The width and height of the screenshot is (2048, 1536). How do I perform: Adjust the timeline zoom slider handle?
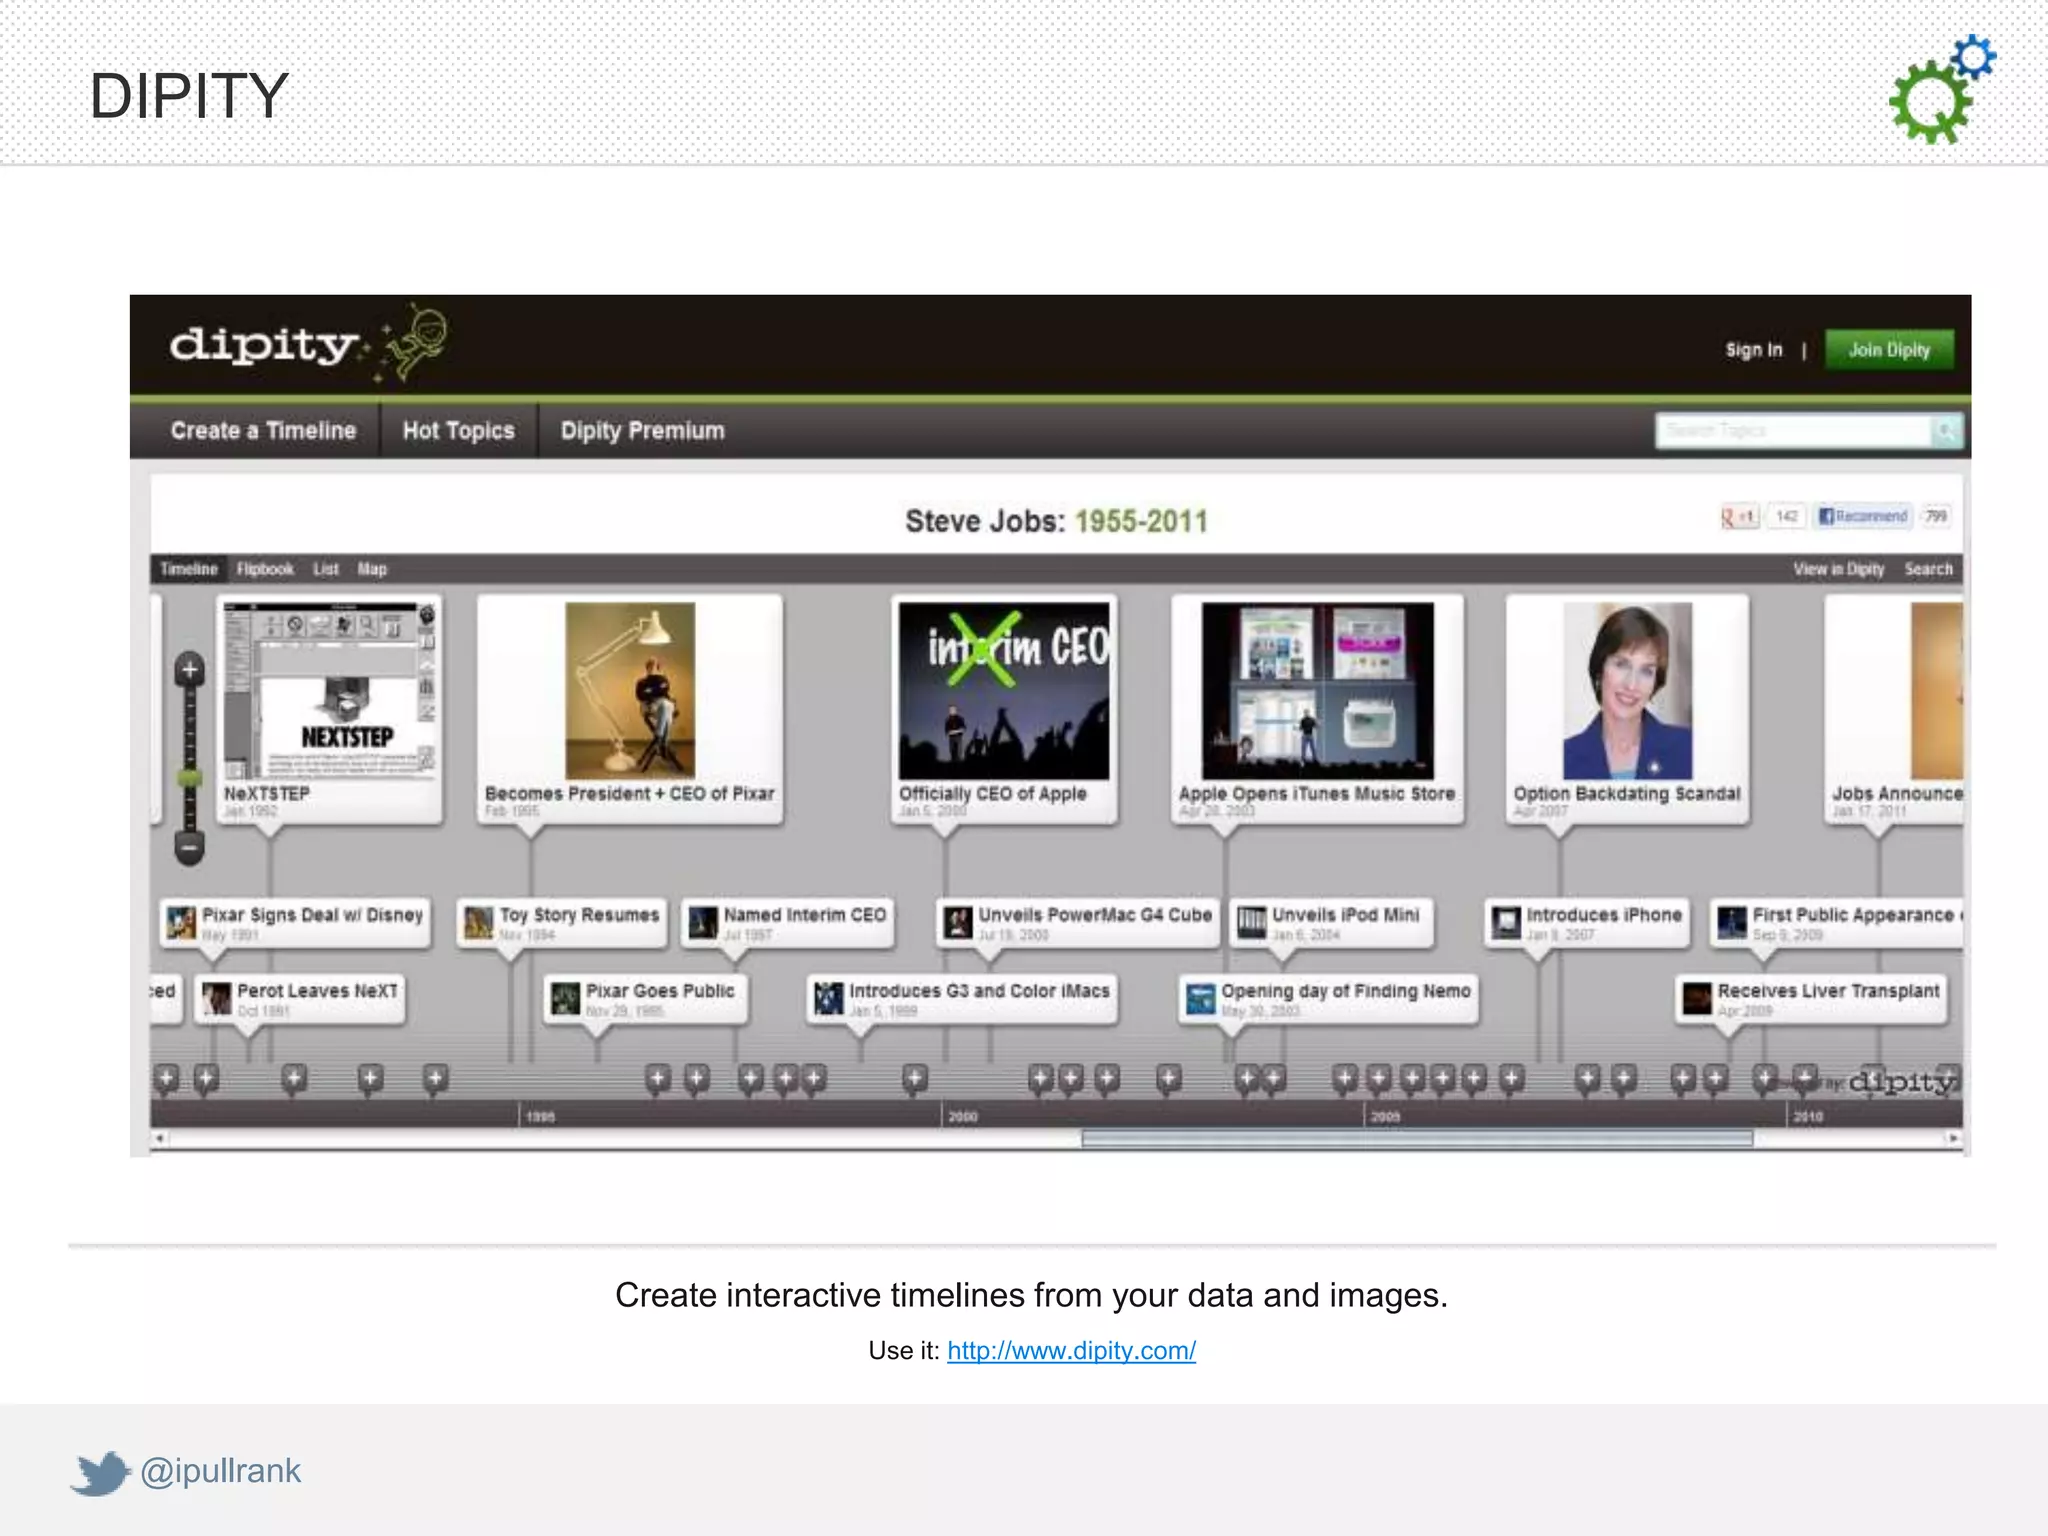point(189,778)
